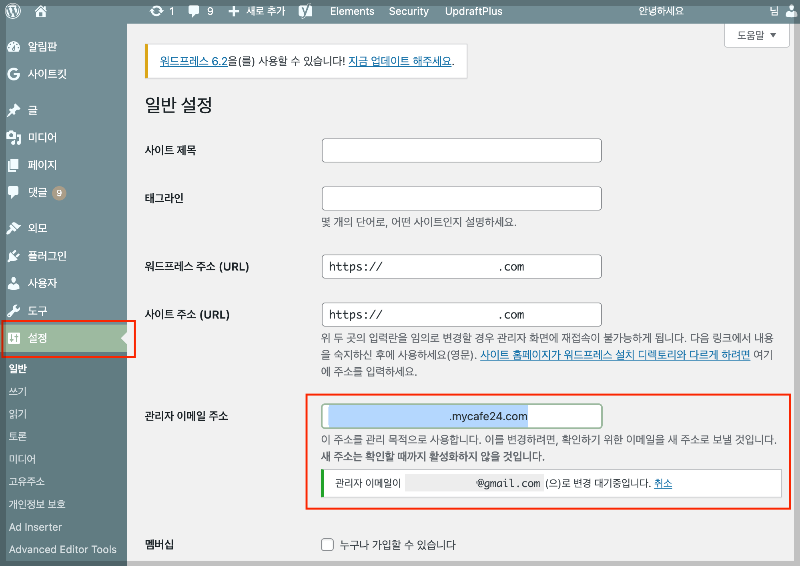Open 안녕하세요 account menu
This screenshot has height=566, width=800.
tap(661, 11)
